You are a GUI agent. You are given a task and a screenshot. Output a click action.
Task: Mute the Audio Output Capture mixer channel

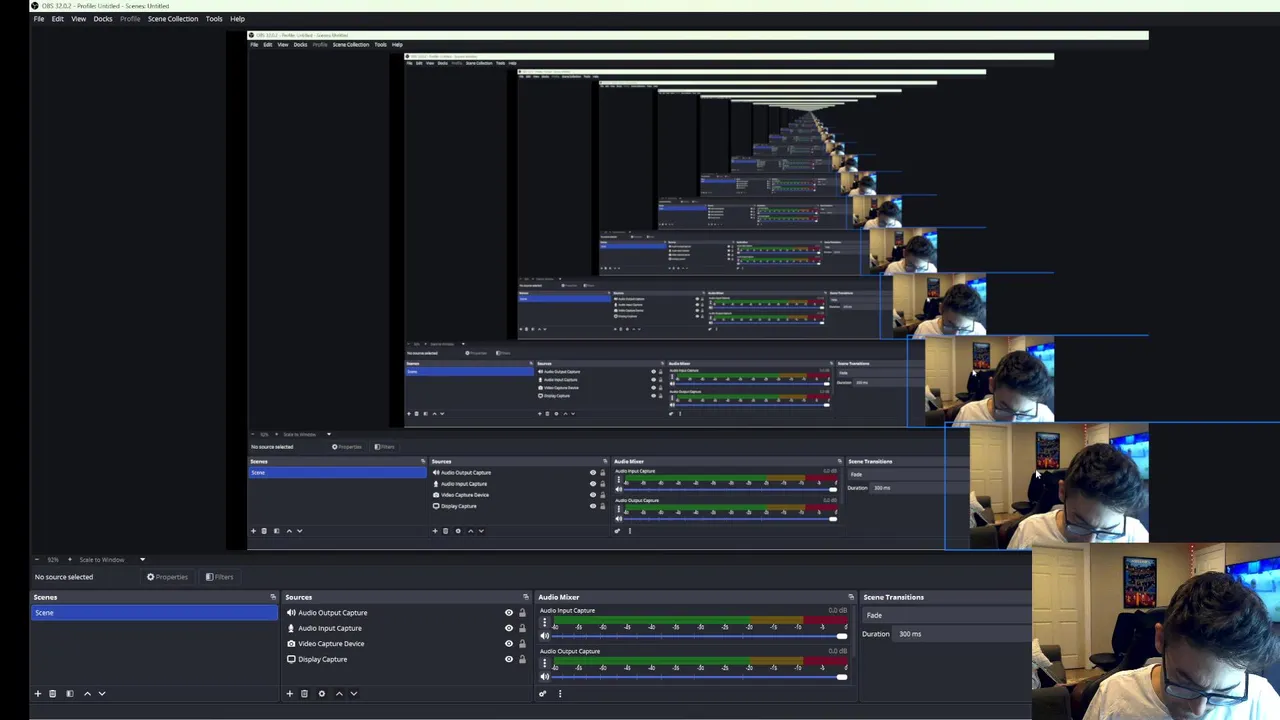pos(545,677)
